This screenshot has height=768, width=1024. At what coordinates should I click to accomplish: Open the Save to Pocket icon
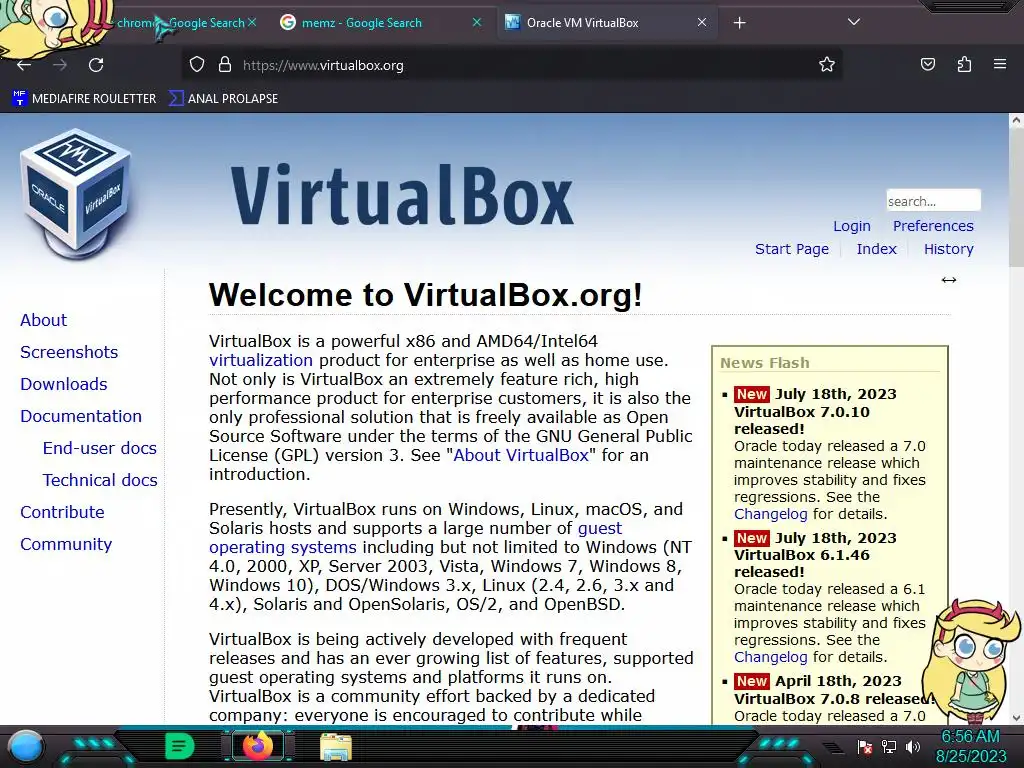[x=927, y=64]
